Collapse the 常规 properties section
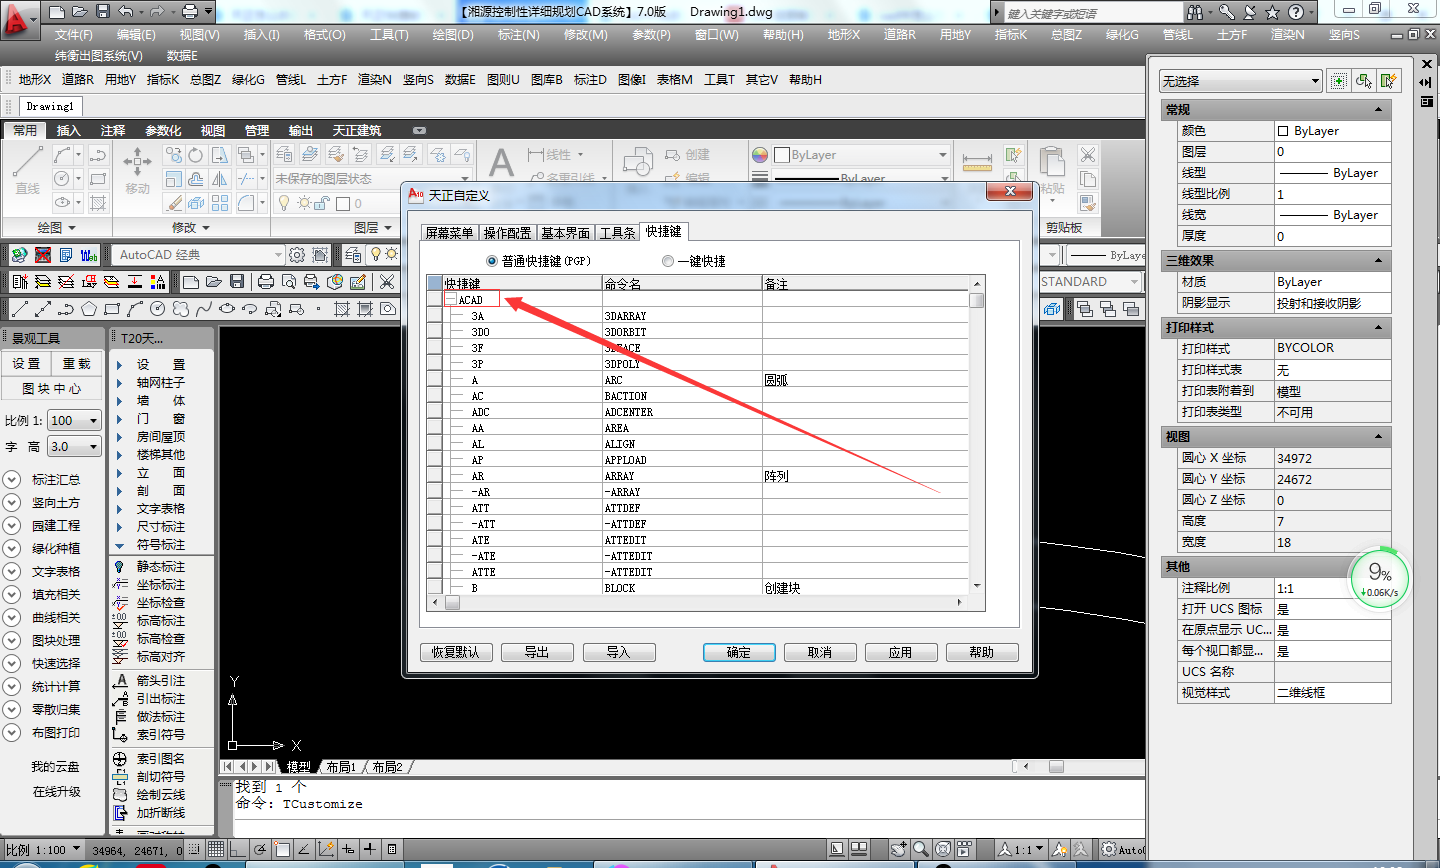This screenshot has height=868, width=1440. click(x=1379, y=110)
